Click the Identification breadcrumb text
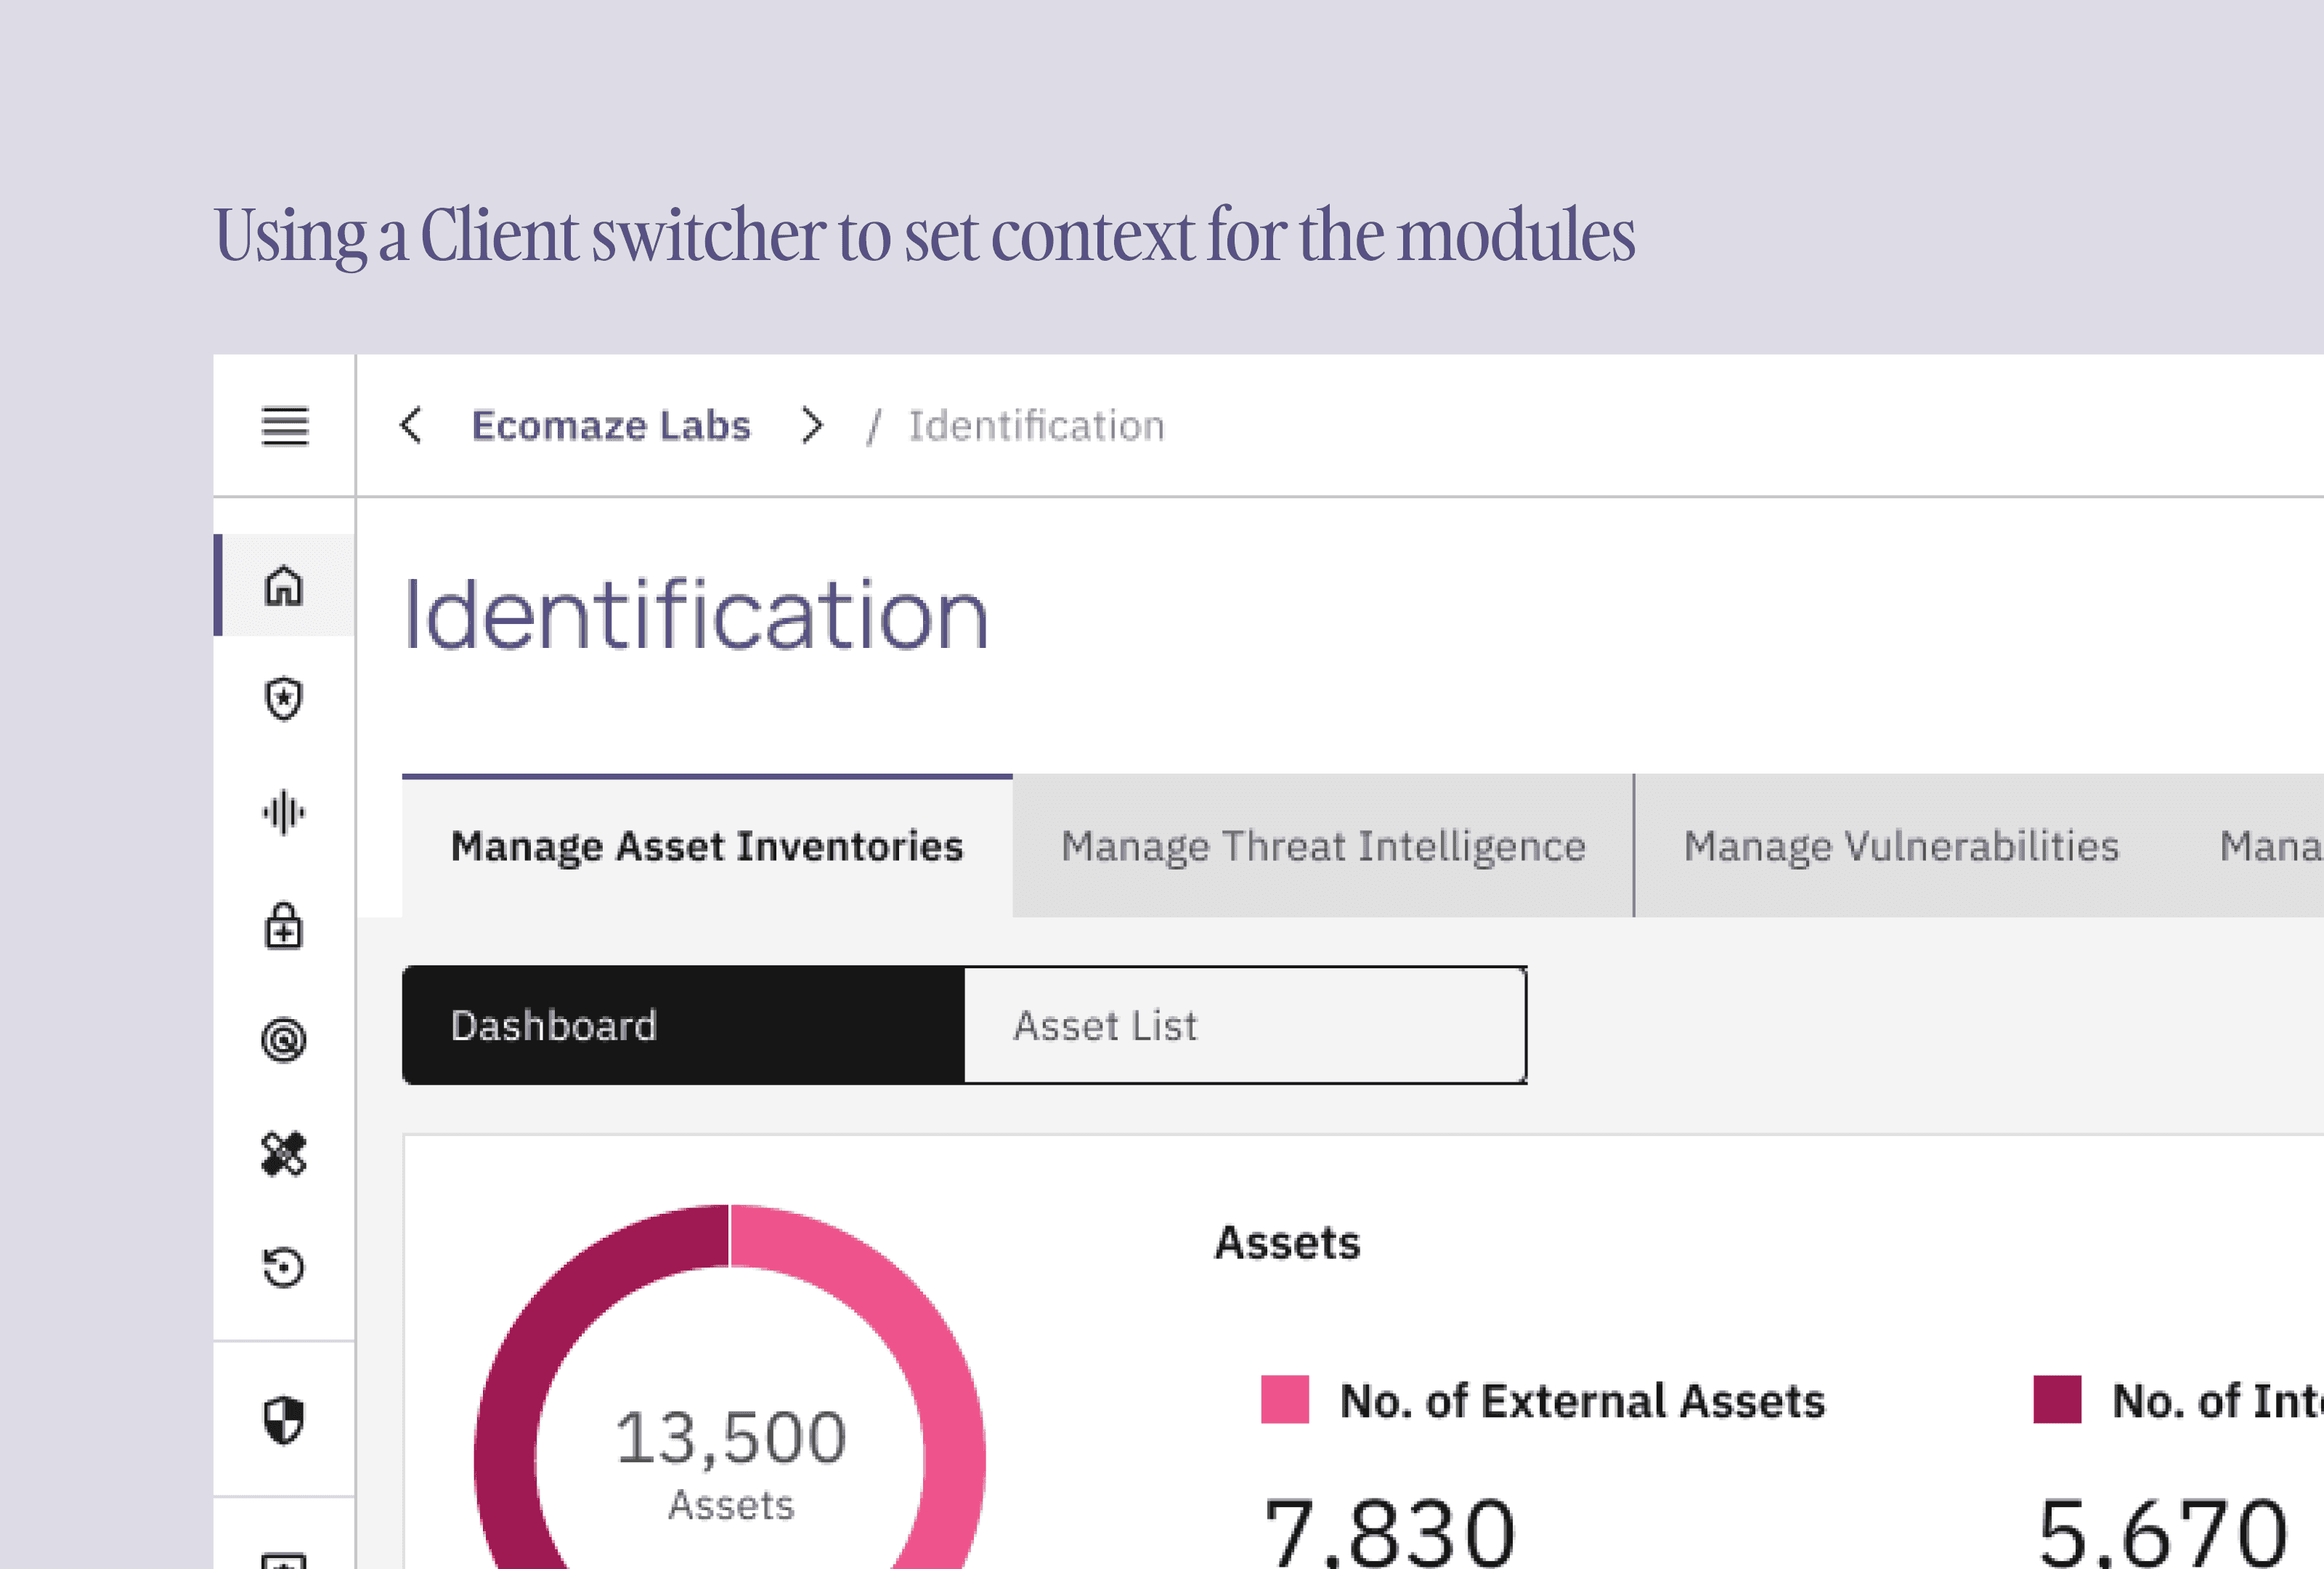Image resolution: width=2324 pixels, height=1569 pixels. coord(1036,426)
